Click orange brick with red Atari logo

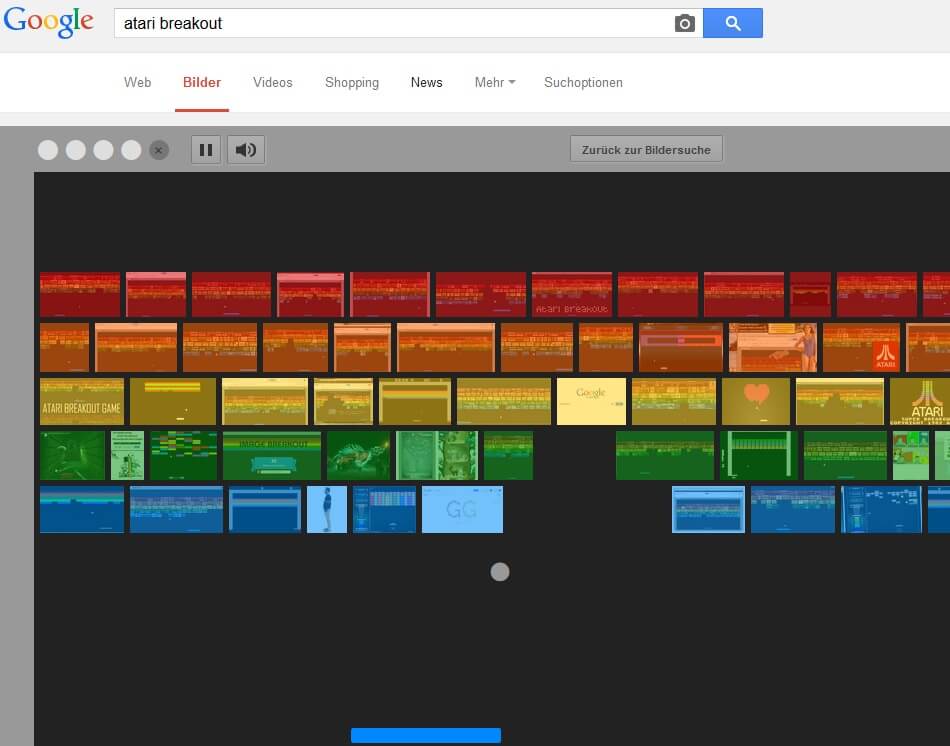pos(861,347)
